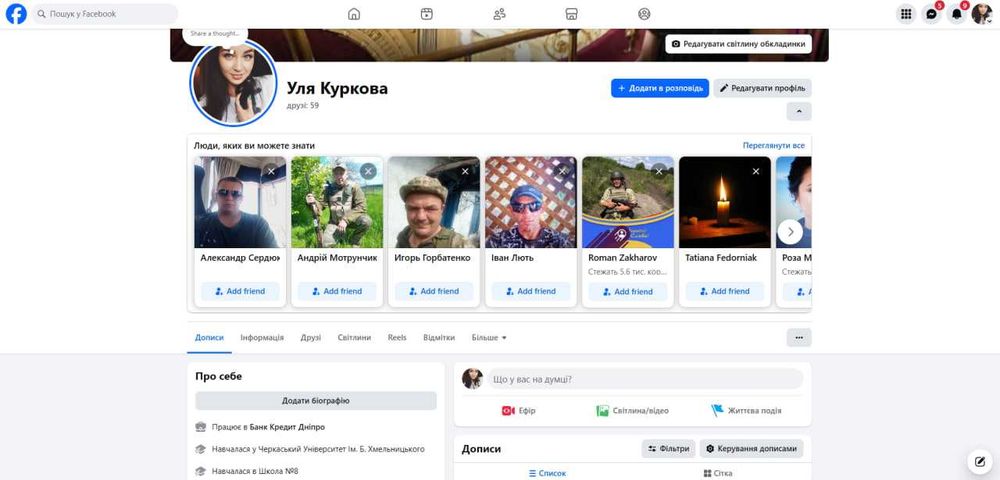Open Переглянути все suggestions link

click(x=774, y=145)
